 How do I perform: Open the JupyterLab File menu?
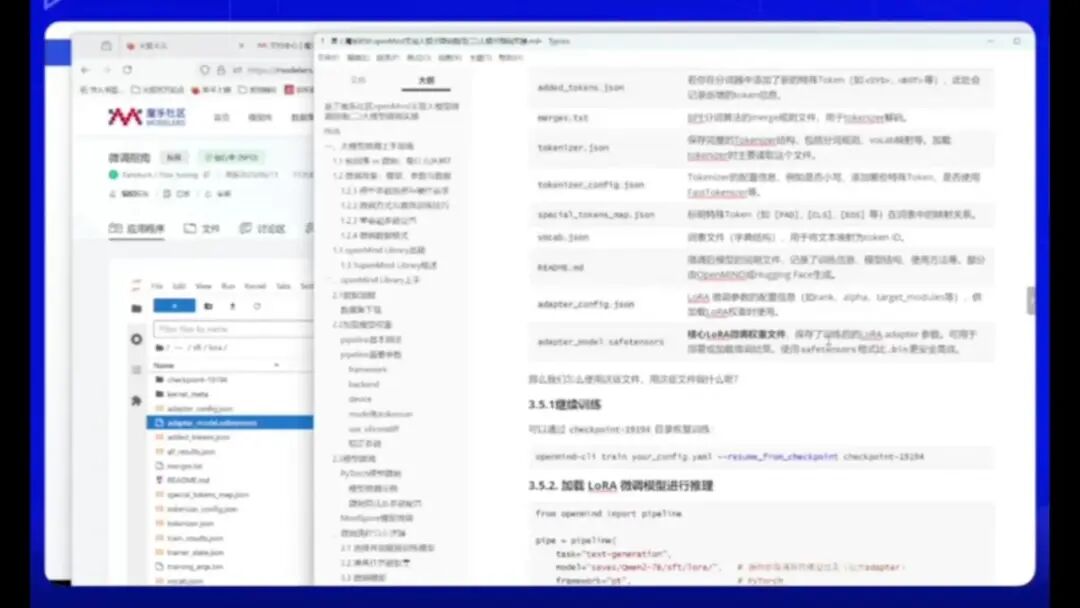[x=157, y=286]
